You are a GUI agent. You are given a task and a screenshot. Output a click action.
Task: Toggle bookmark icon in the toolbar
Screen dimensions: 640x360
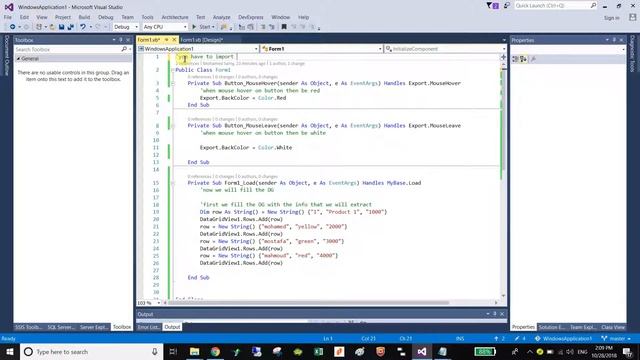tap(284, 27)
